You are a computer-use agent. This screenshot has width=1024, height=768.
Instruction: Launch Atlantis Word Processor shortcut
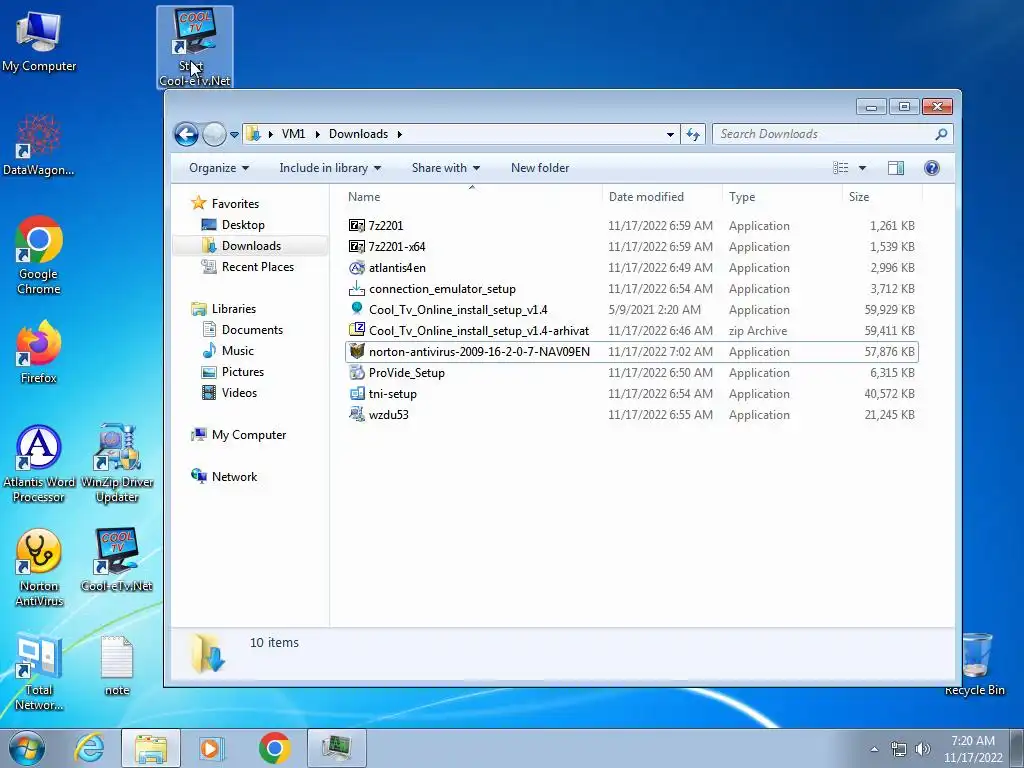[x=39, y=463]
